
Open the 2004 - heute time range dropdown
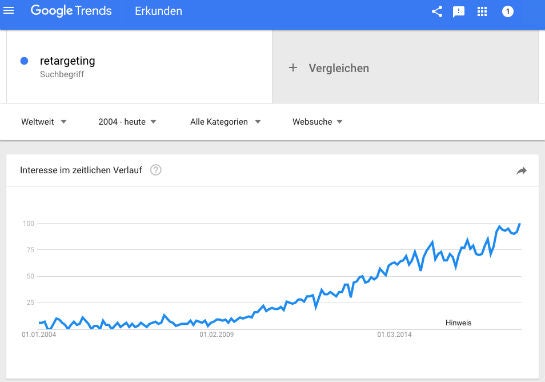pos(127,122)
